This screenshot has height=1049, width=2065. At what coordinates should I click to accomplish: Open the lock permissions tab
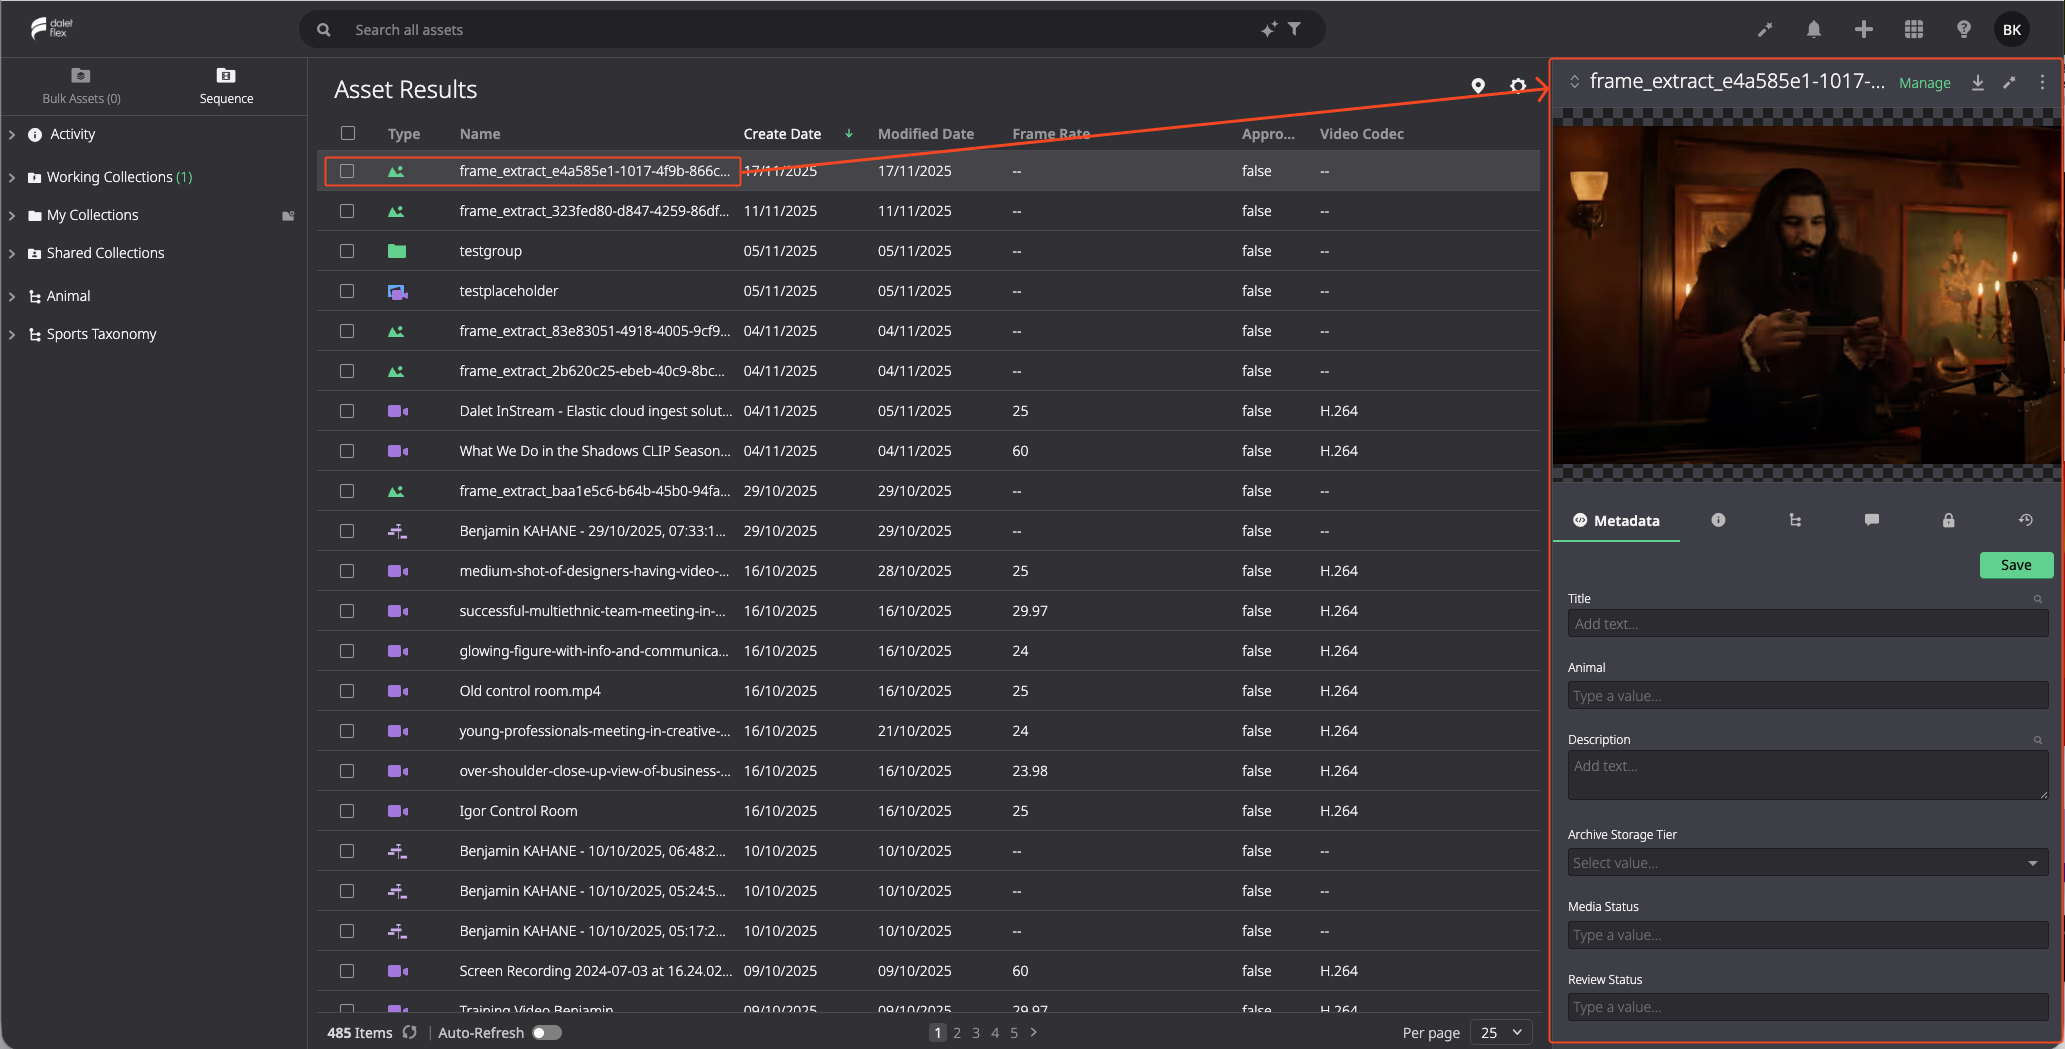(1948, 520)
